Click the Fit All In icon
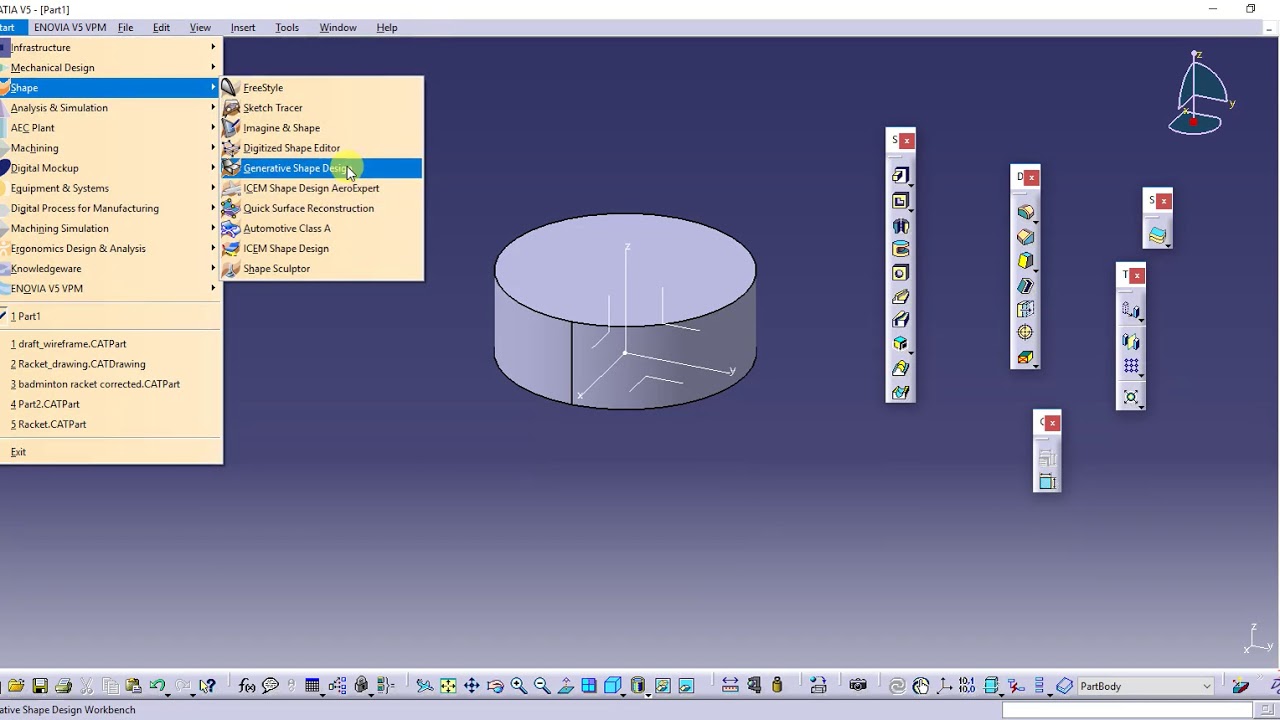Image resolution: width=1280 pixels, height=720 pixels. point(448,686)
